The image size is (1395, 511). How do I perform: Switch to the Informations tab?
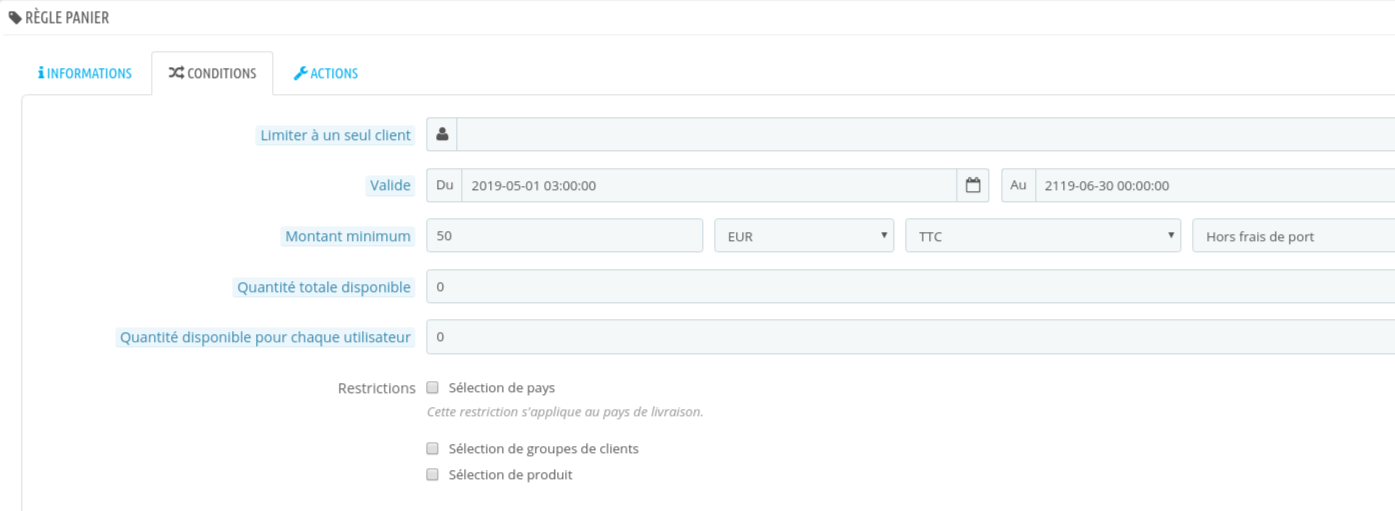85,74
